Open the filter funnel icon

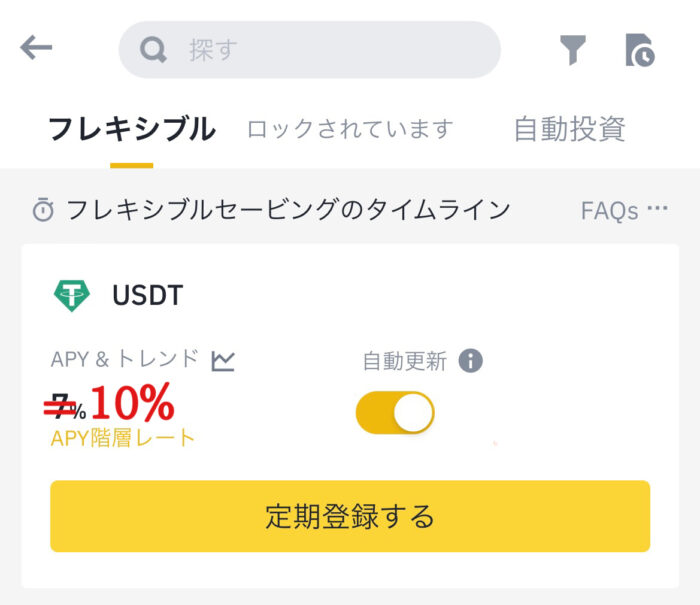click(x=572, y=50)
